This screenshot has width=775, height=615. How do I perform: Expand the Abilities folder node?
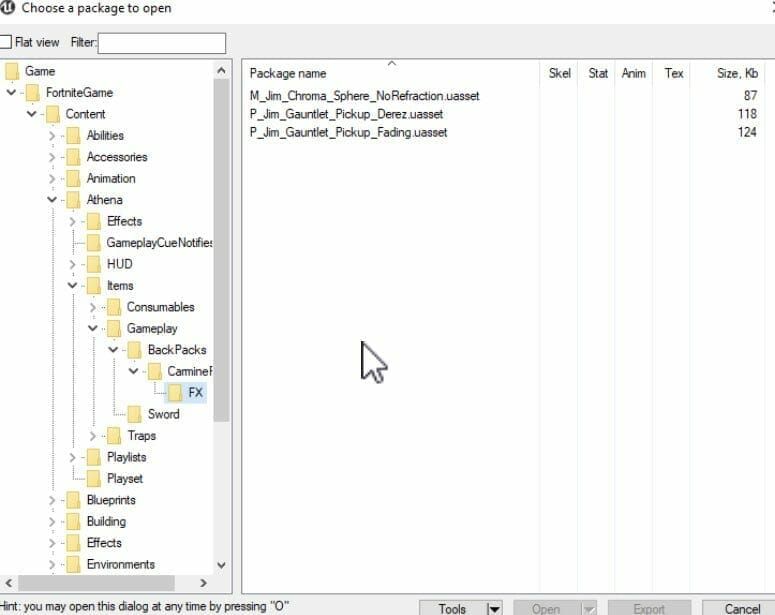click(52, 136)
